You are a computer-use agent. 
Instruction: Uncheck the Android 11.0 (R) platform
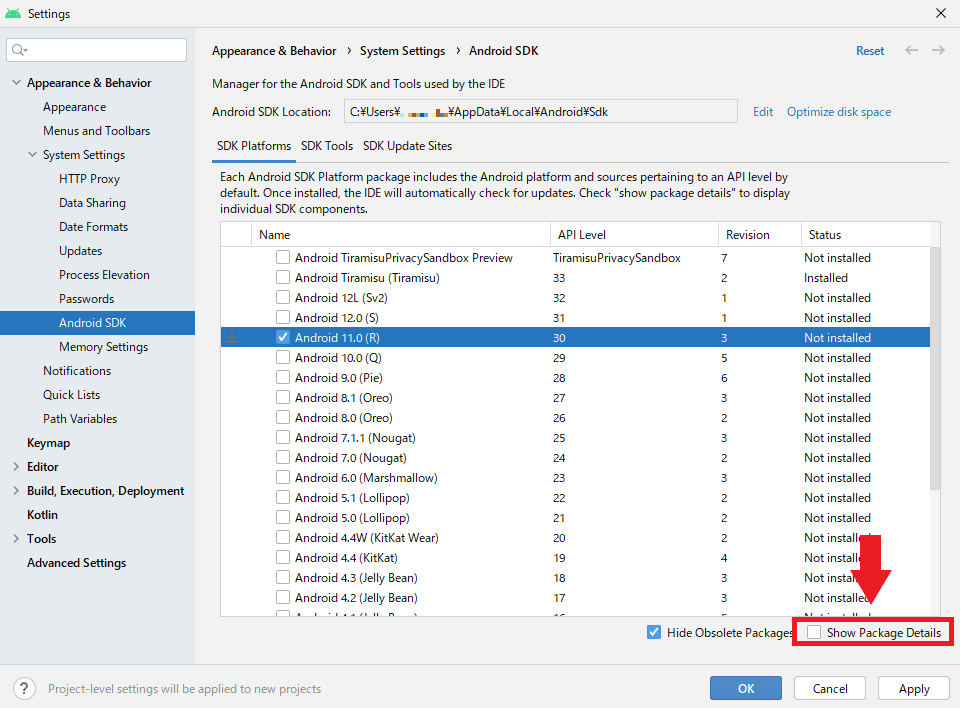pos(283,337)
